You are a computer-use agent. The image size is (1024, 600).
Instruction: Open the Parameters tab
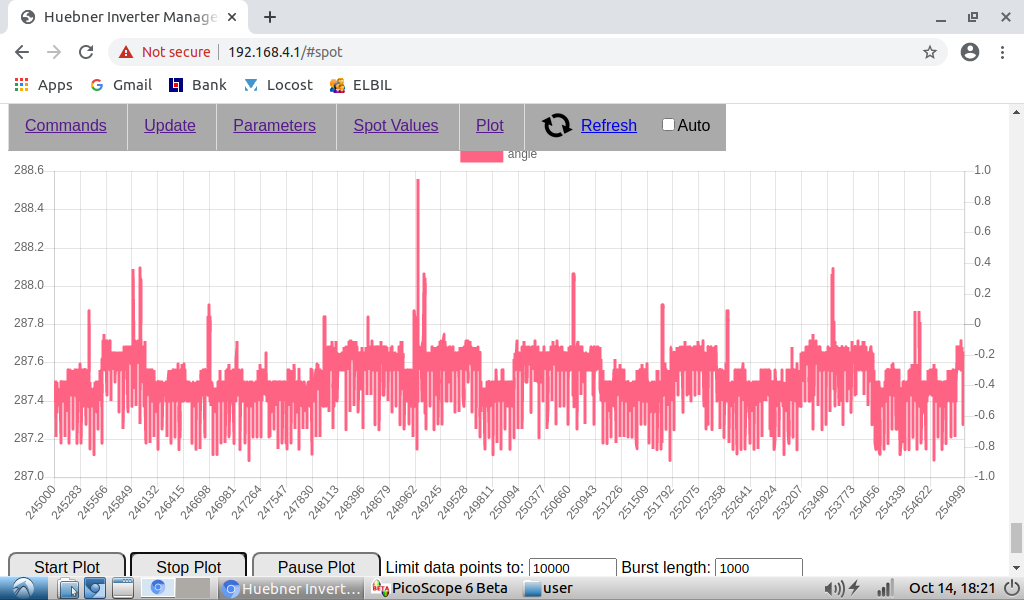[274, 125]
